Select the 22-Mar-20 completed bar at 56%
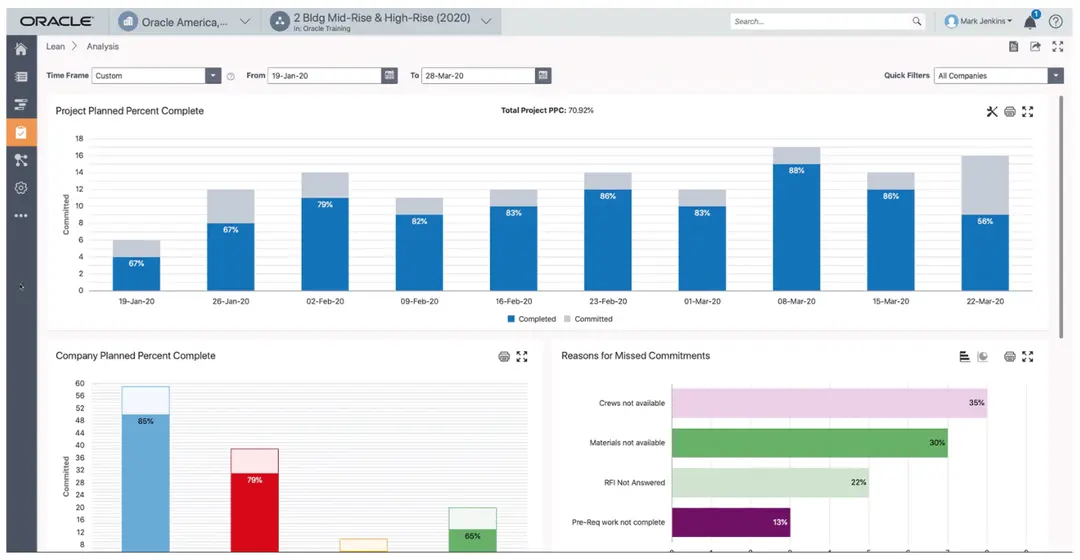The width and height of the screenshot is (1080, 560). pos(985,253)
